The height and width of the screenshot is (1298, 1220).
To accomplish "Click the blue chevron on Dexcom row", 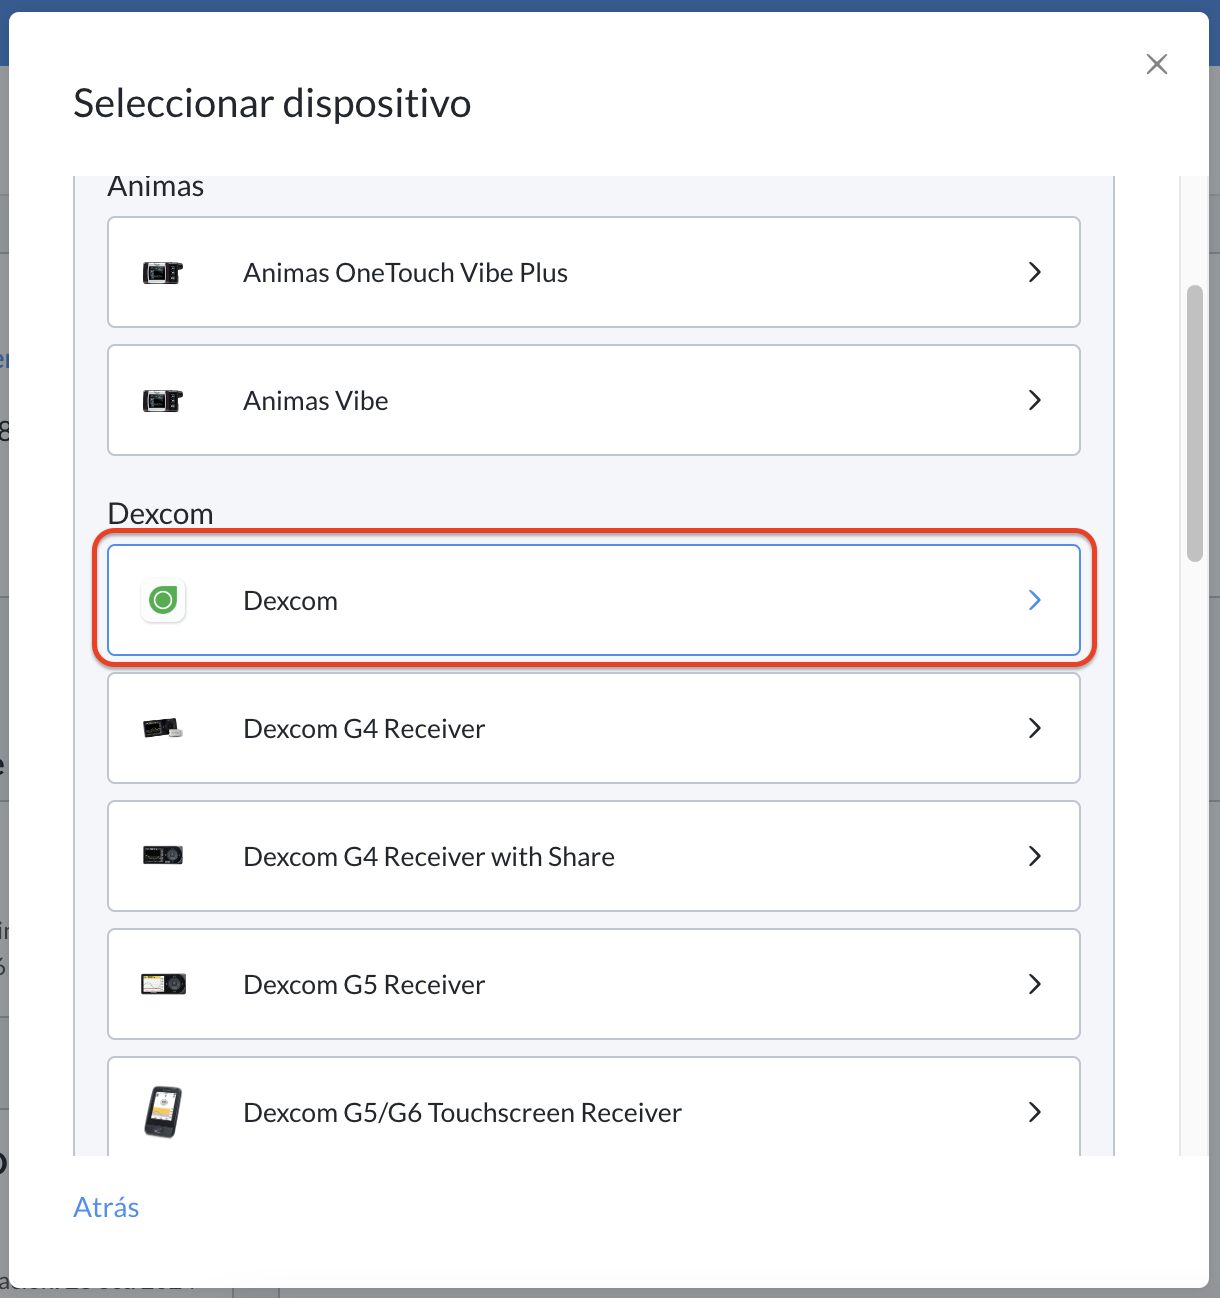I will pyautogui.click(x=1035, y=600).
